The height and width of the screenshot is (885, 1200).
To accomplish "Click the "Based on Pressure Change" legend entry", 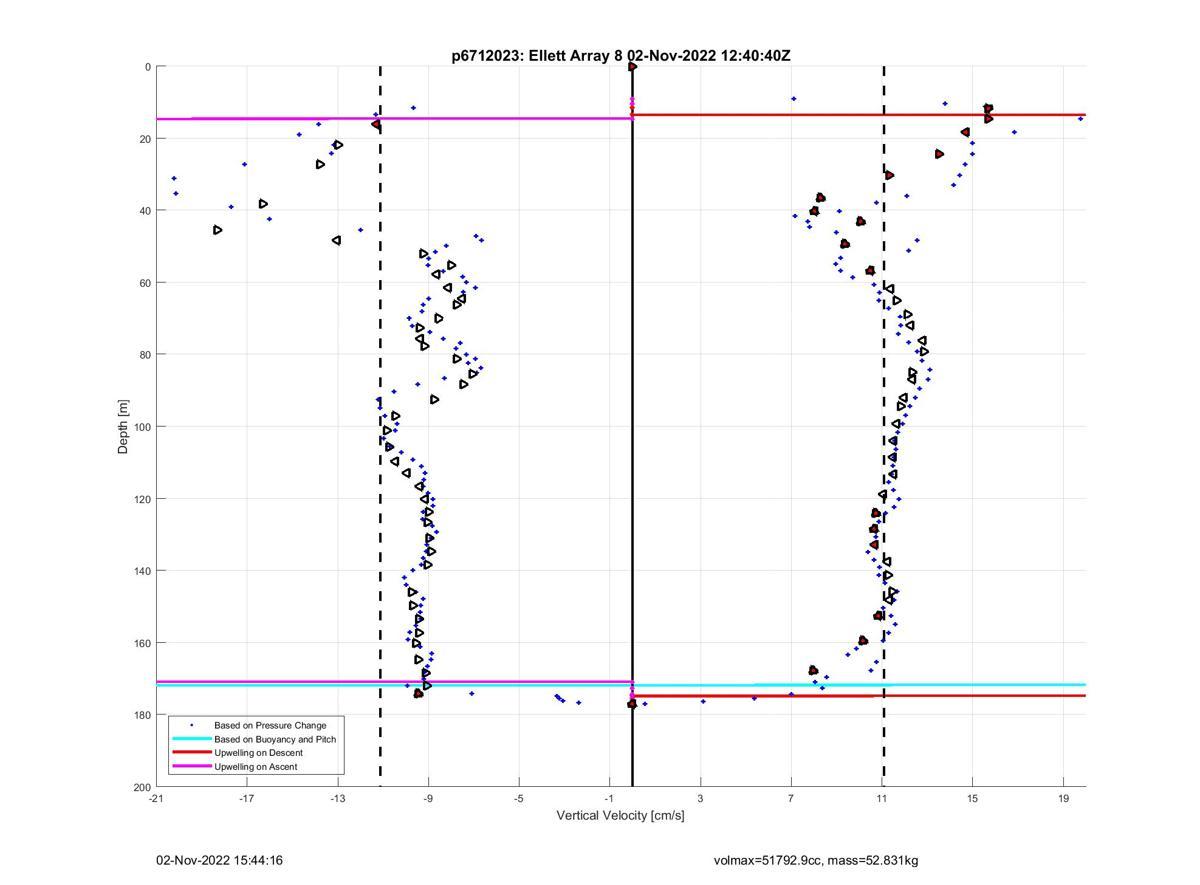I will pos(270,725).
